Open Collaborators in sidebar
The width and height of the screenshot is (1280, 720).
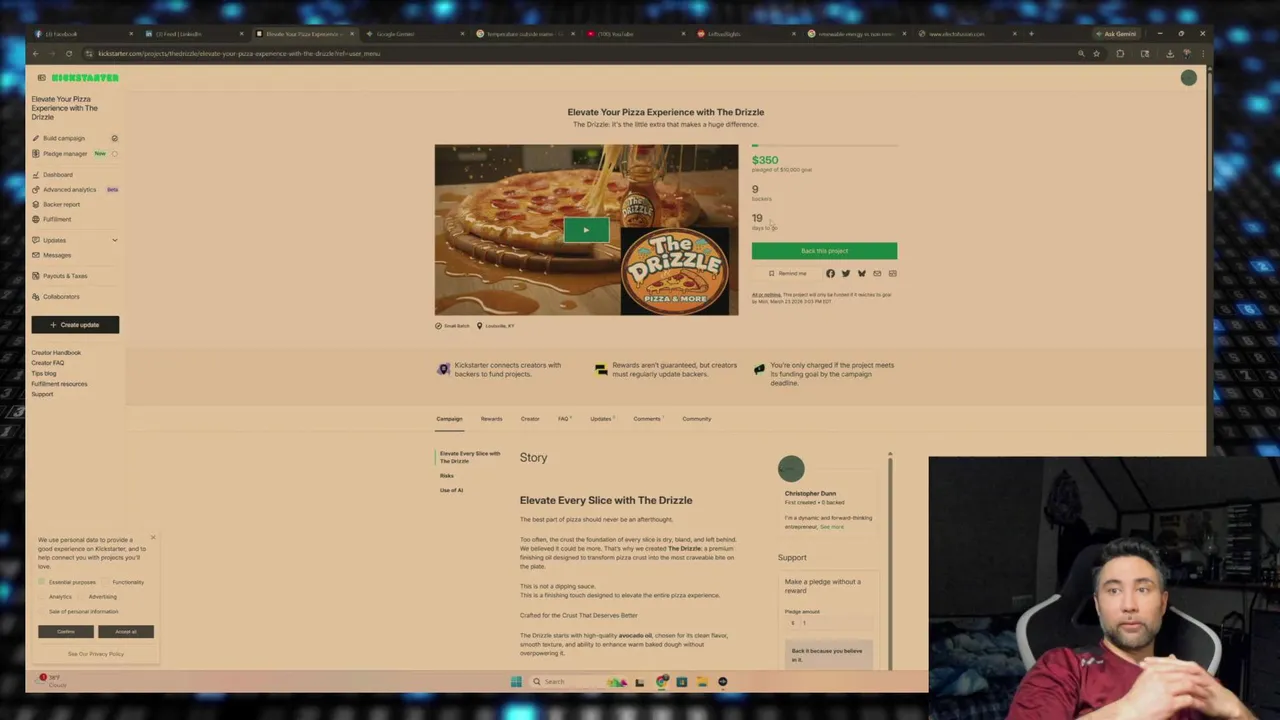pyautogui.click(x=61, y=297)
